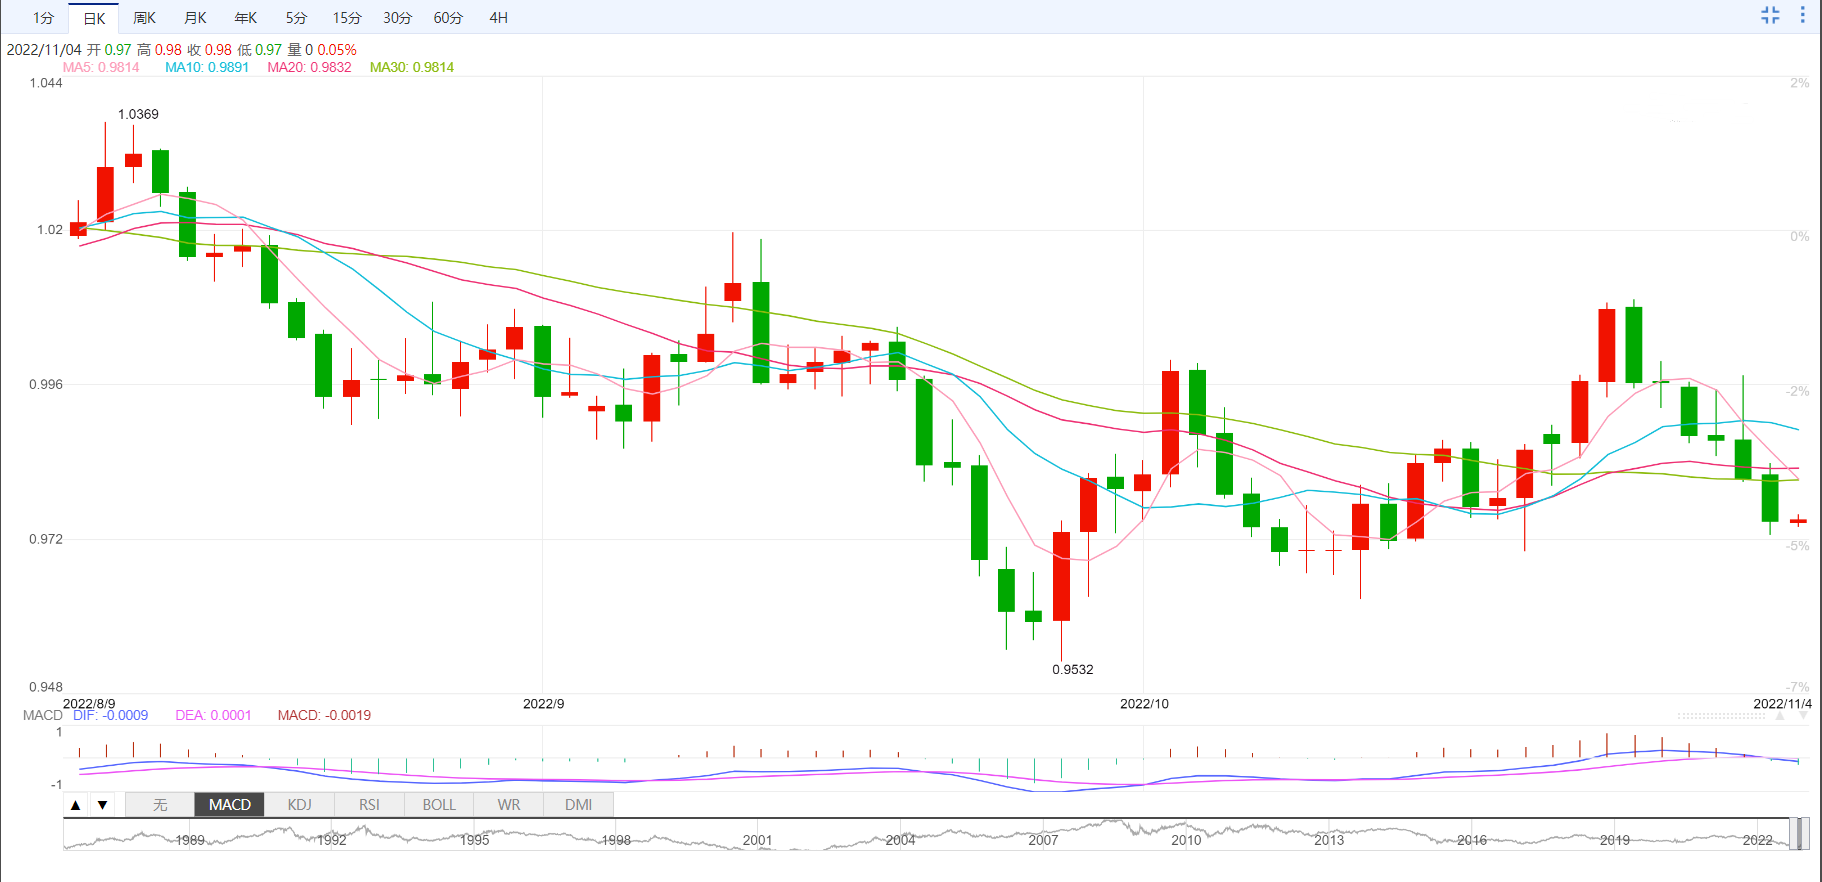This screenshot has height=882, width=1822.
Task: Grab the timeline range slider handle
Action: click(1798, 834)
